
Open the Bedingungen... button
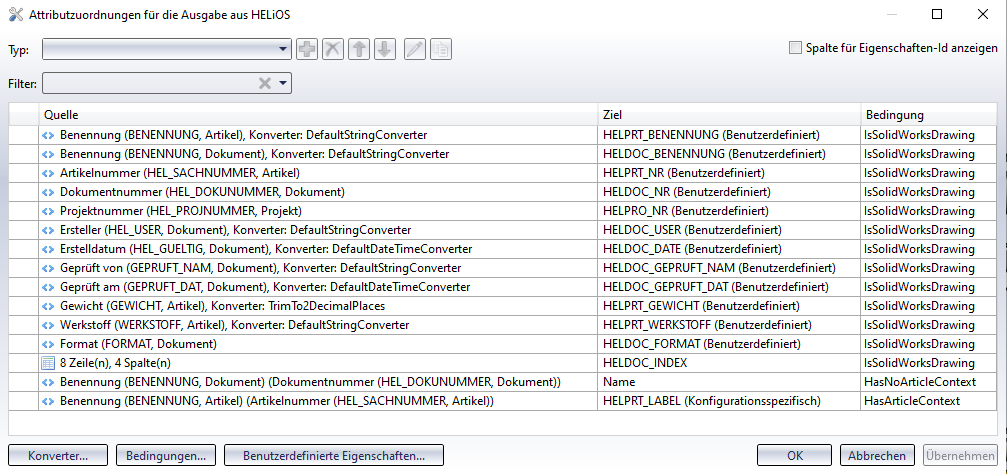[x=166, y=456]
